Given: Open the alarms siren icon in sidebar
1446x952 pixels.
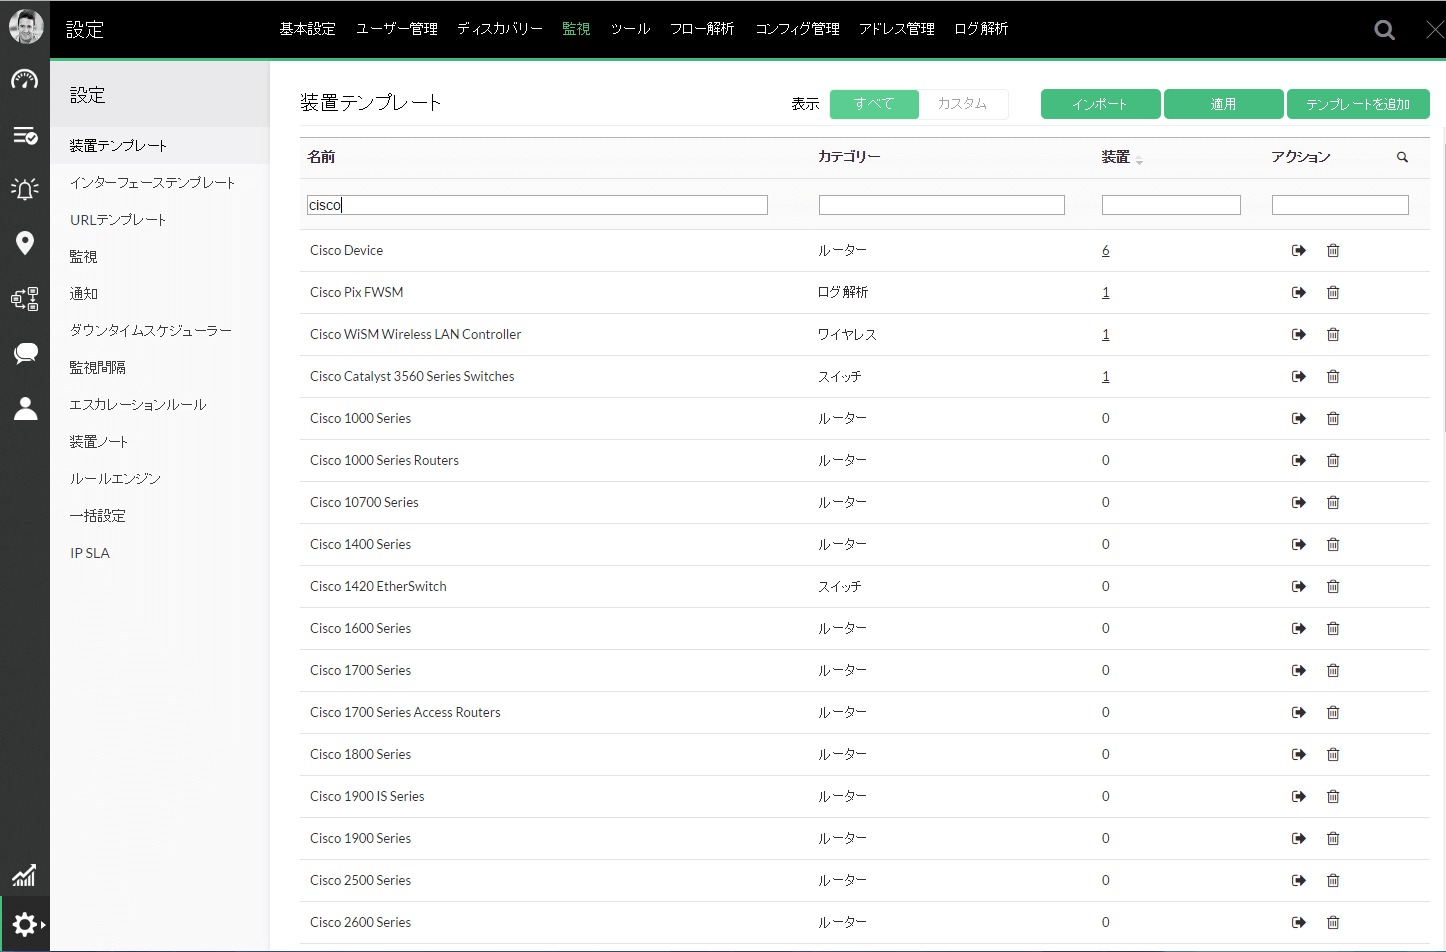Looking at the screenshot, I should [x=25, y=188].
